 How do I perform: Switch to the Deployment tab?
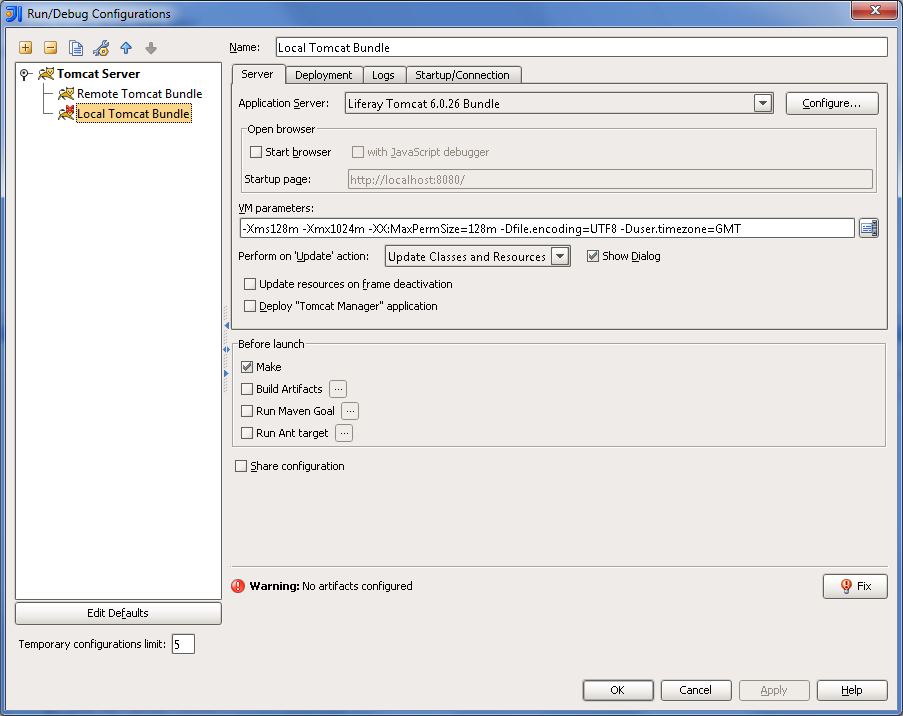[323, 75]
